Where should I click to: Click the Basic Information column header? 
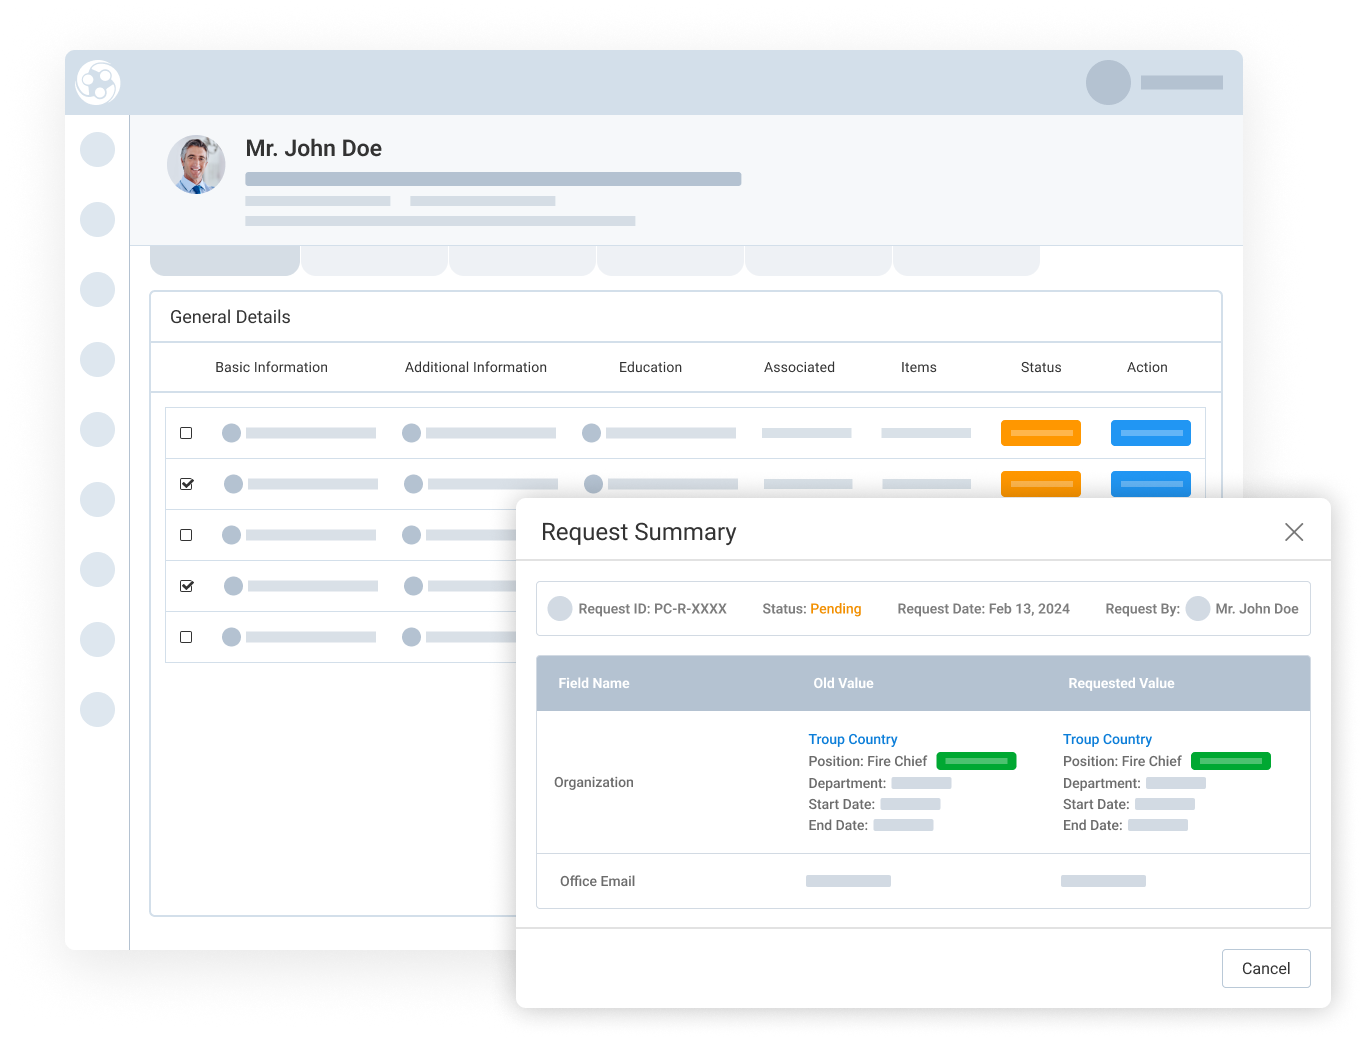tap(271, 367)
